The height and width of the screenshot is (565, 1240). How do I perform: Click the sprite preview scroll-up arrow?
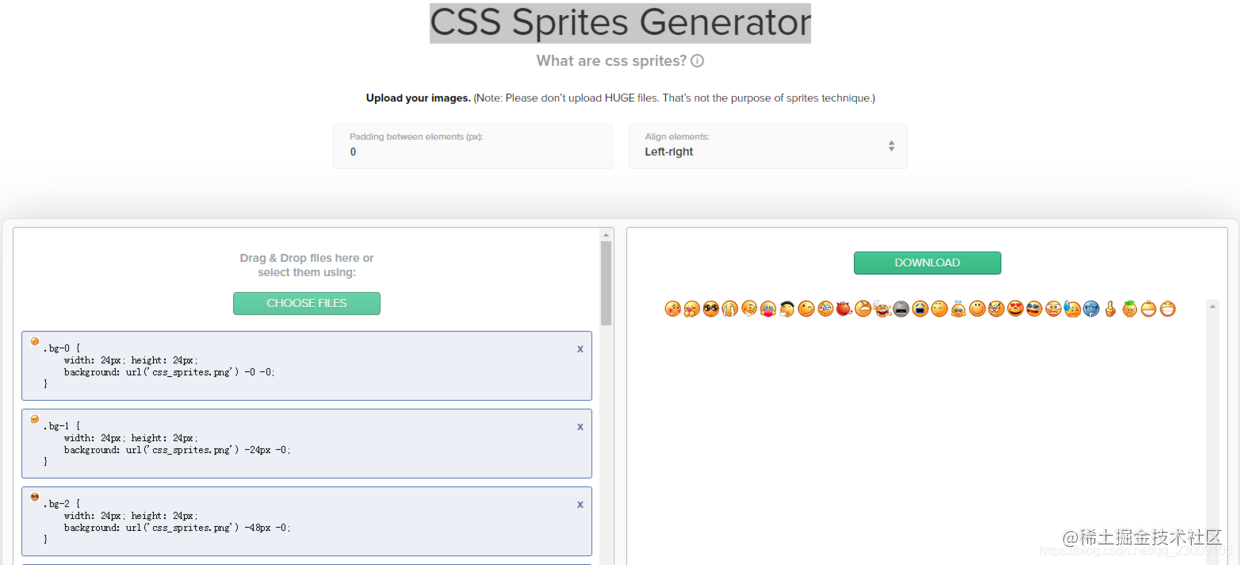click(x=1212, y=306)
